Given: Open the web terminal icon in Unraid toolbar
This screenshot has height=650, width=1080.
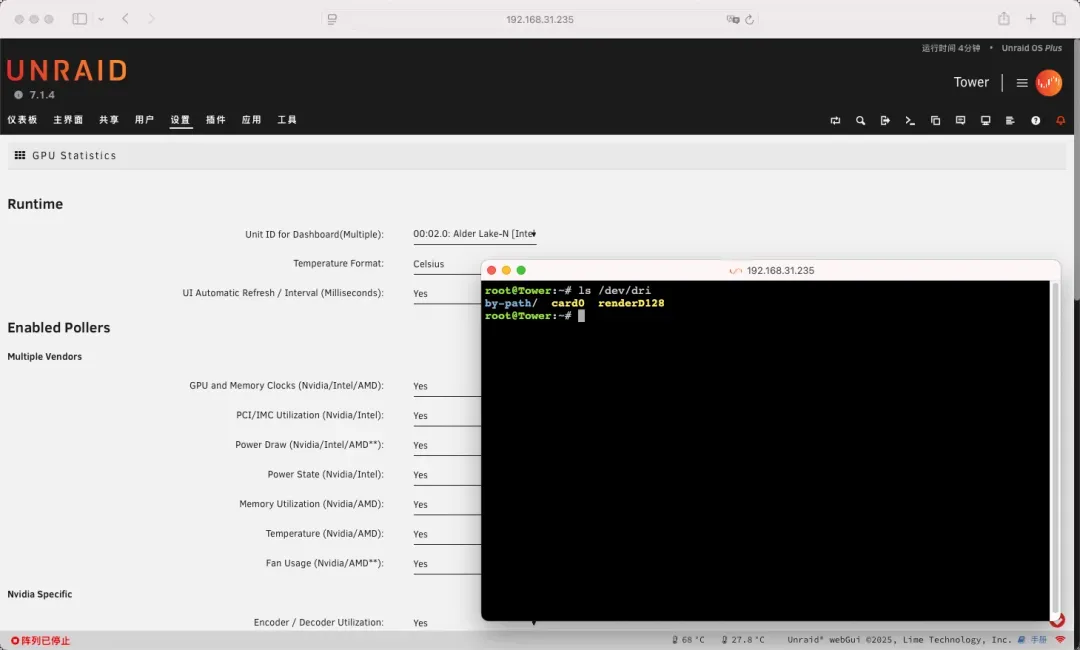Looking at the screenshot, I should pos(910,121).
